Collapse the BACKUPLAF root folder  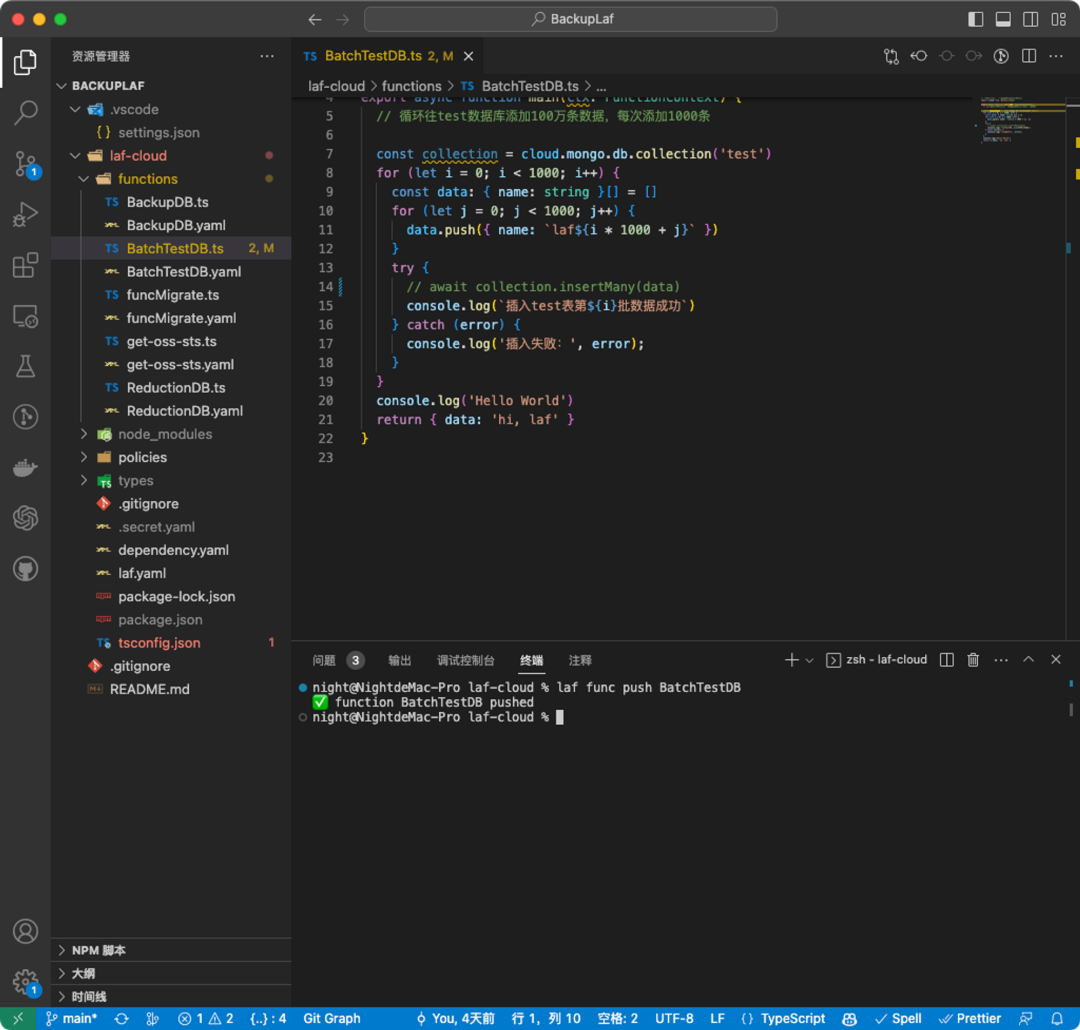pyautogui.click(x=62, y=86)
